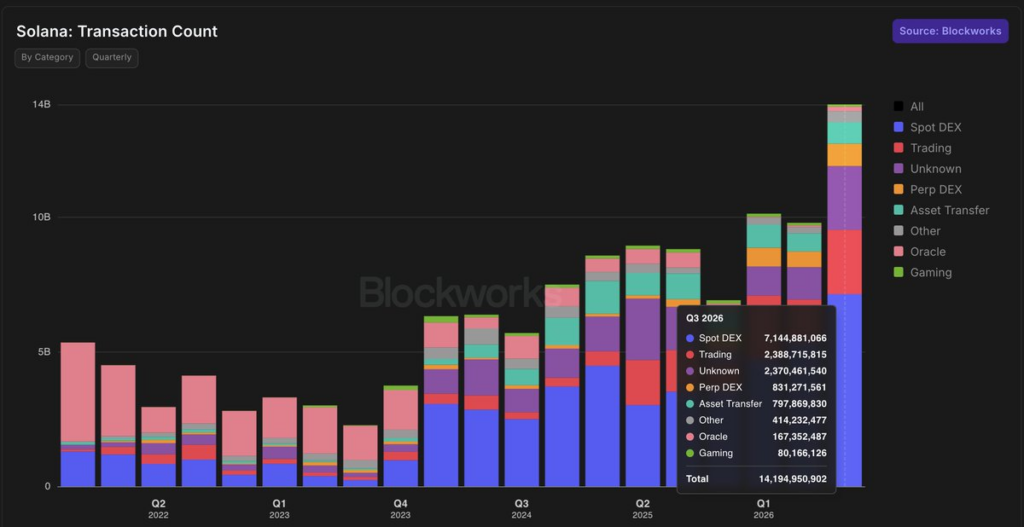The height and width of the screenshot is (527, 1024).
Task: Click the Q2 2025 x-axis label
Action: 643,509
